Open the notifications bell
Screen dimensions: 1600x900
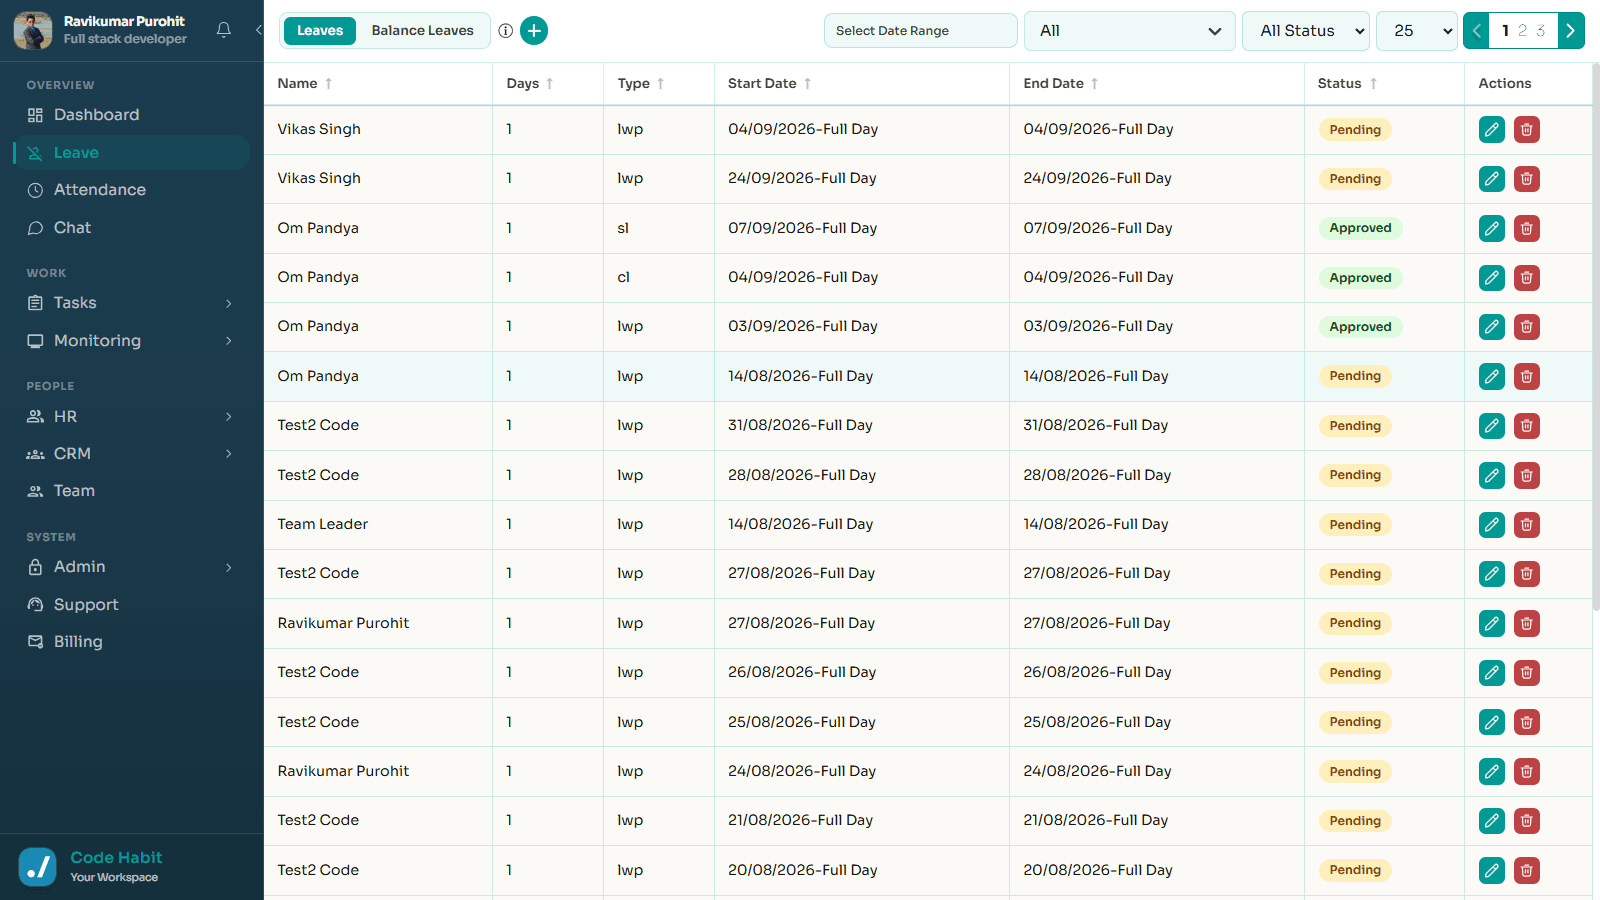(x=224, y=30)
